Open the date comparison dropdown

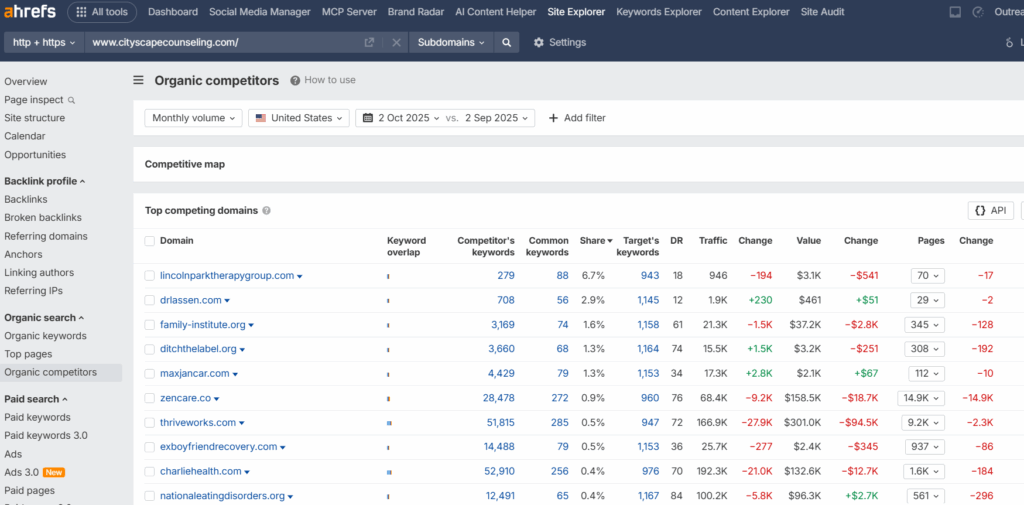(445, 118)
